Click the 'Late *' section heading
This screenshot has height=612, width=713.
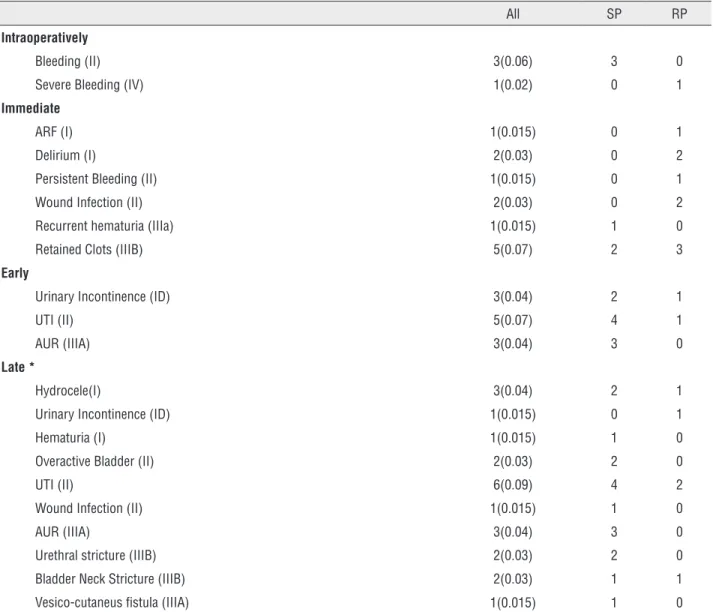point(18,367)
